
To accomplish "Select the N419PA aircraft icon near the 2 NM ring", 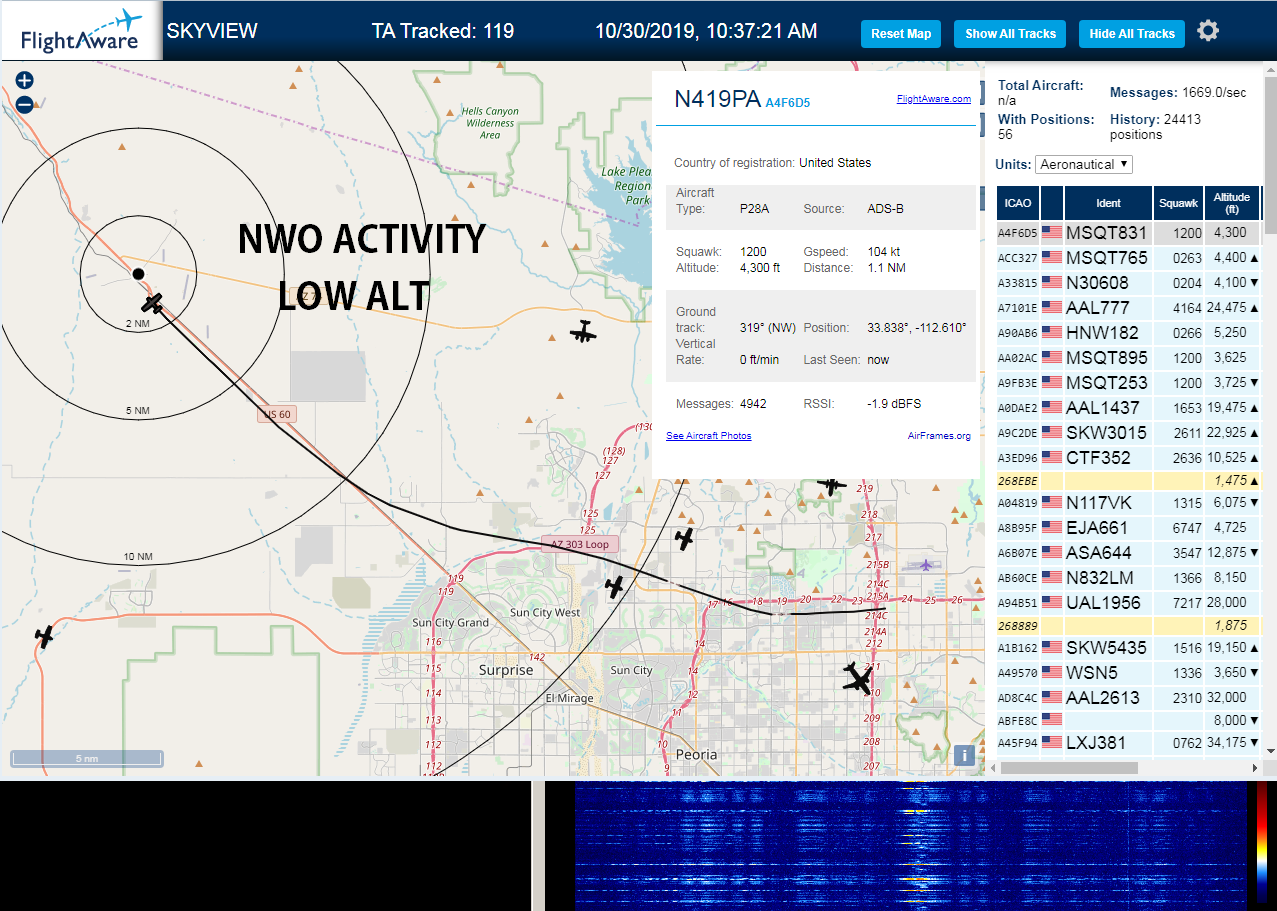I will [x=153, y=302].
